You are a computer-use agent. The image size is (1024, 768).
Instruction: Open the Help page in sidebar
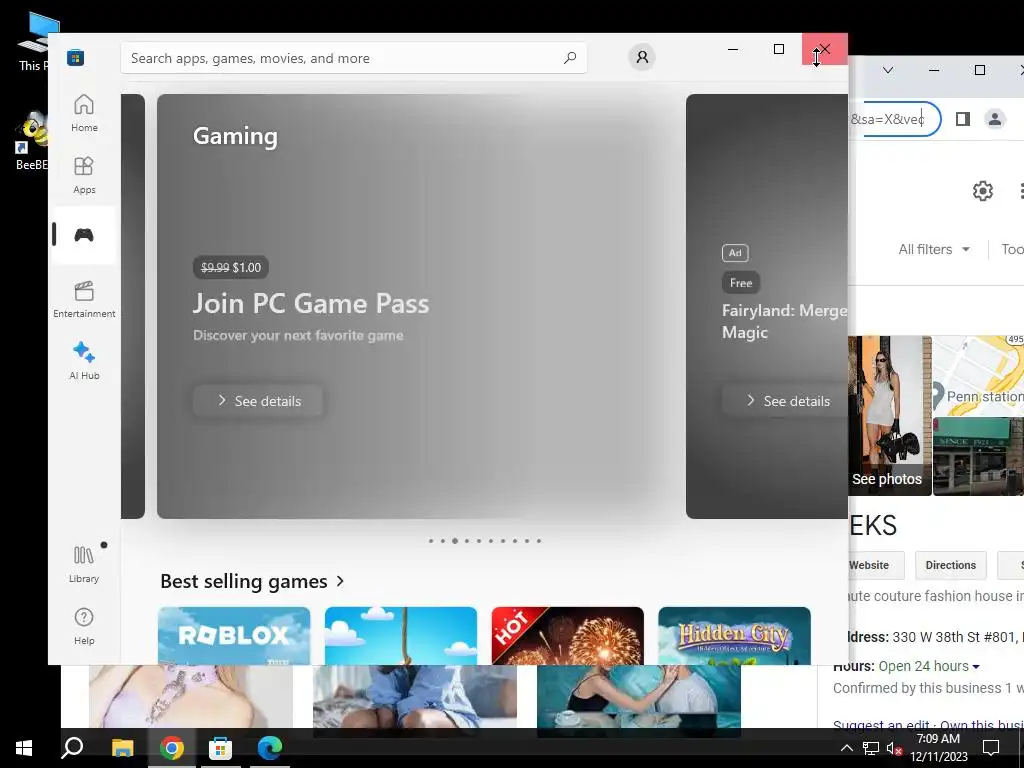click(x=84, y=626)
